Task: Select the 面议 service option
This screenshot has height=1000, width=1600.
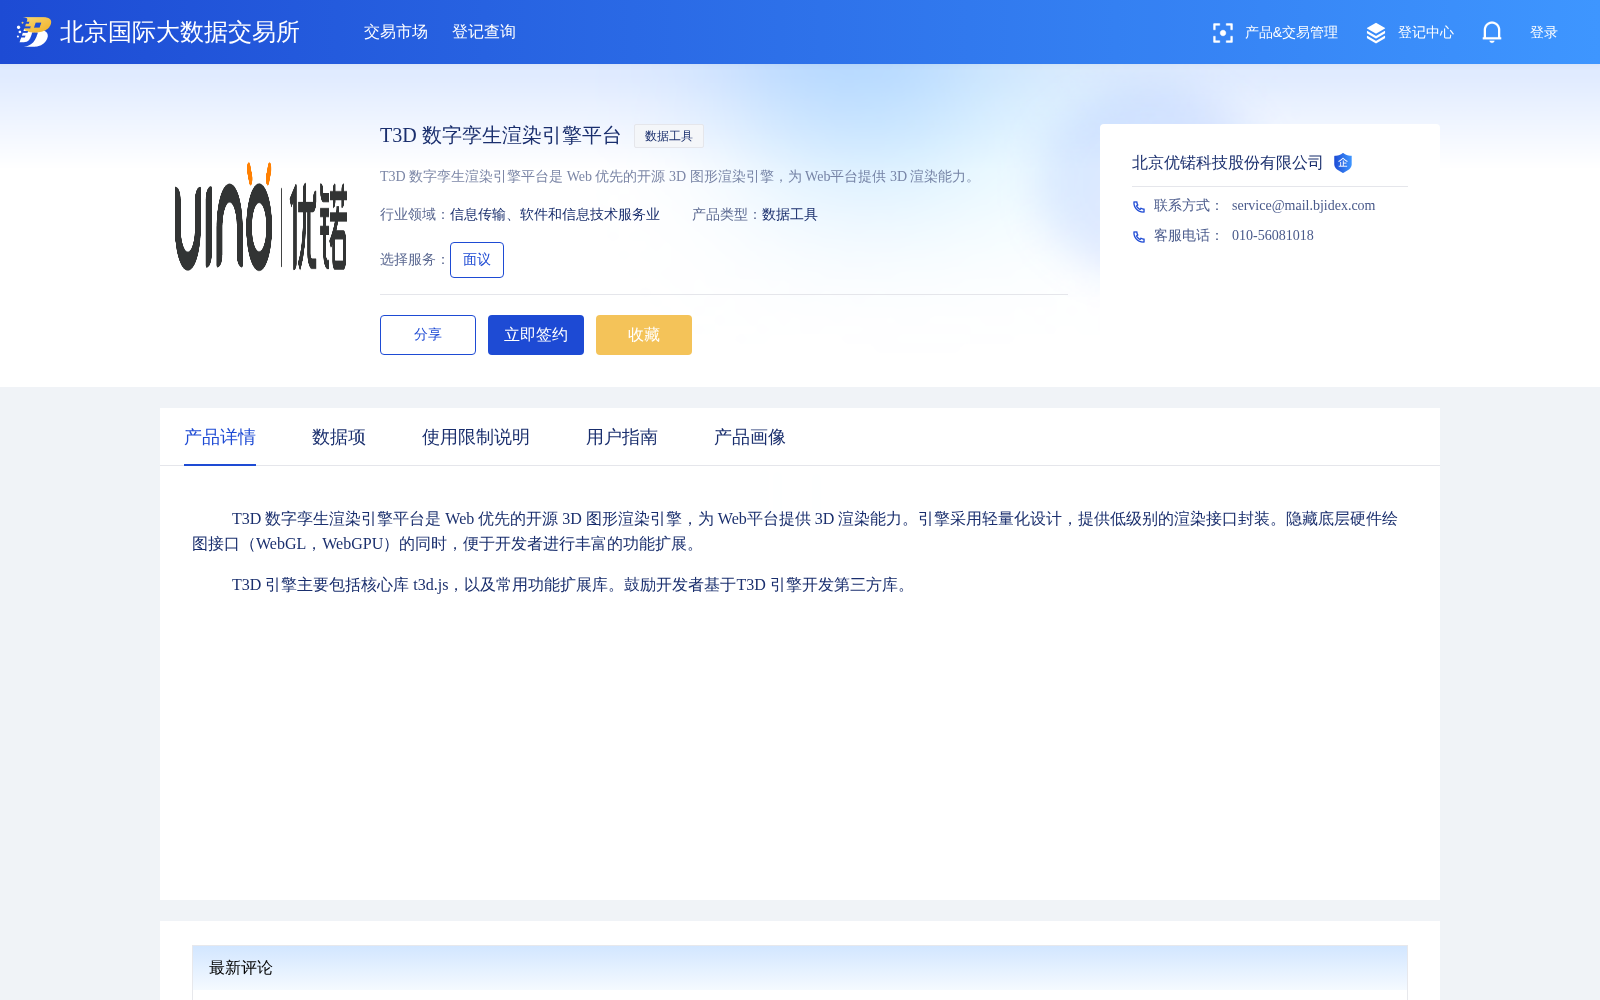Action: tap(477, 260)
